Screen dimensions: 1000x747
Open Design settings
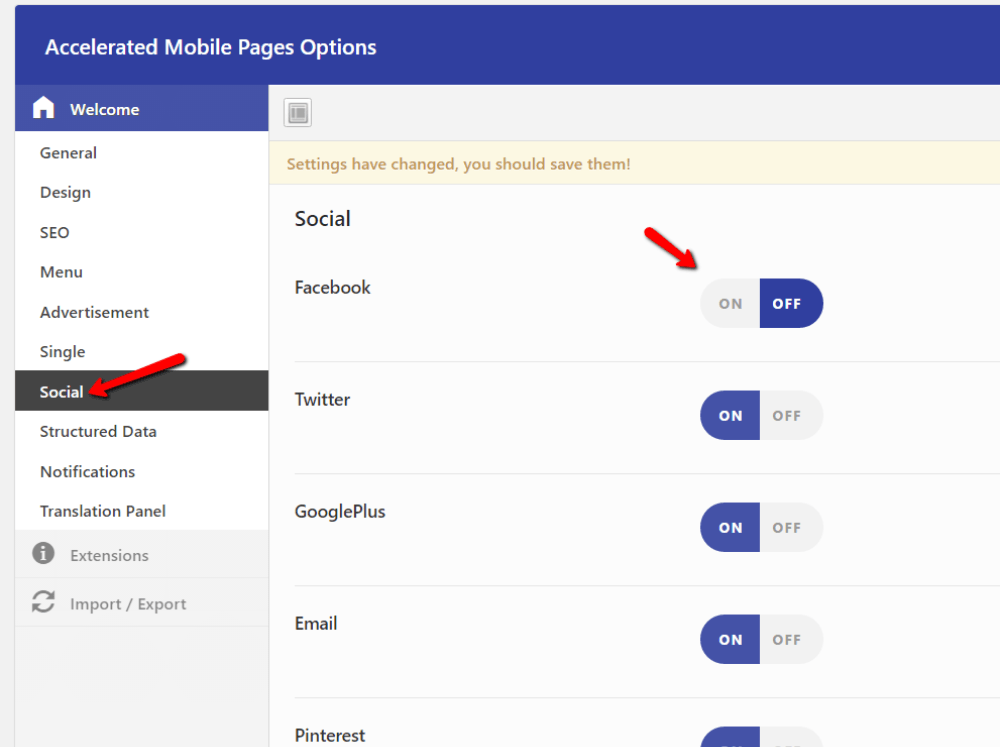click(x=142, y=193)
